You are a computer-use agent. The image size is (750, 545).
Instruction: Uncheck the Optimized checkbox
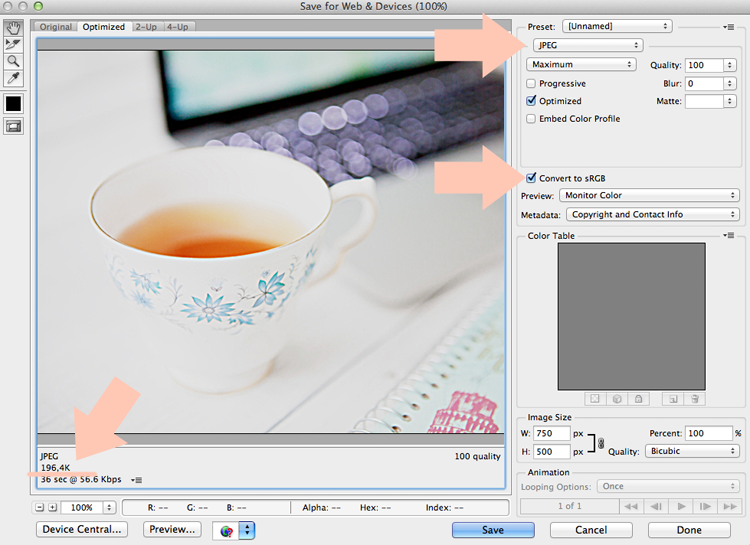click(531, 101)
